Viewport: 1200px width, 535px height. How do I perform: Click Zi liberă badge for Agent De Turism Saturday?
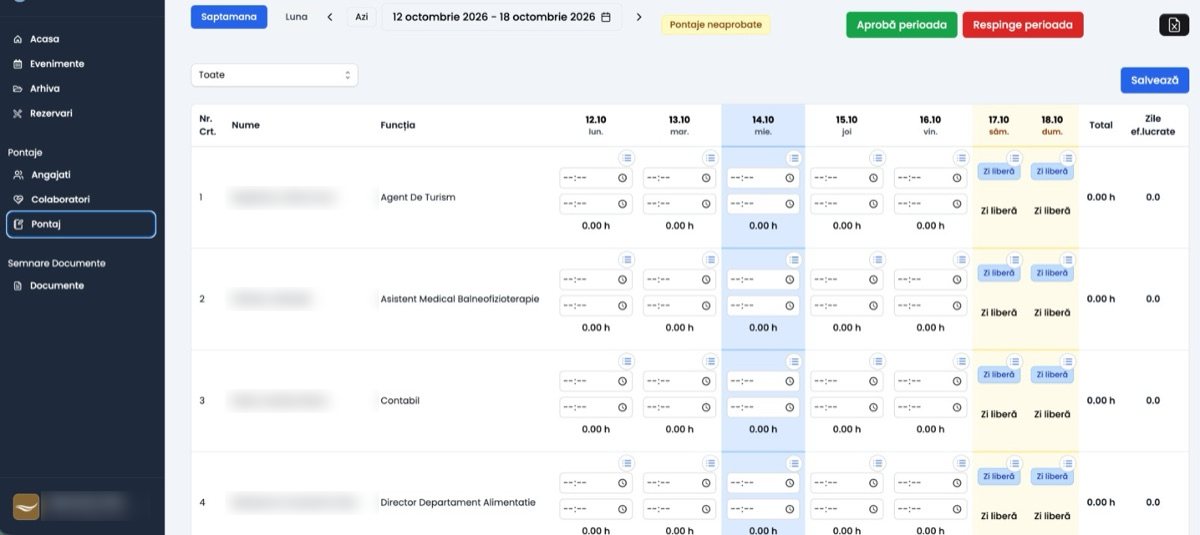998,172
